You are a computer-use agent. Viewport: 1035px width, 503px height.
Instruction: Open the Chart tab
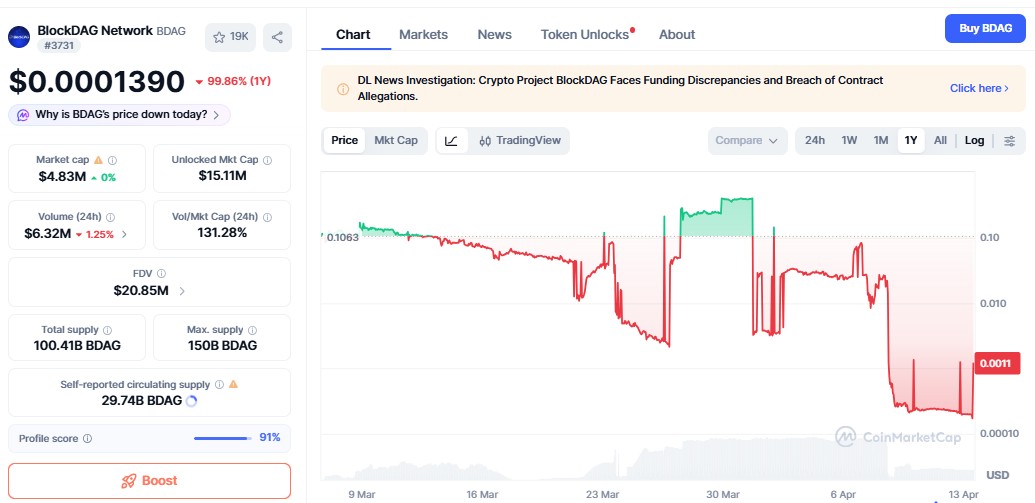[x=353, y=34]
